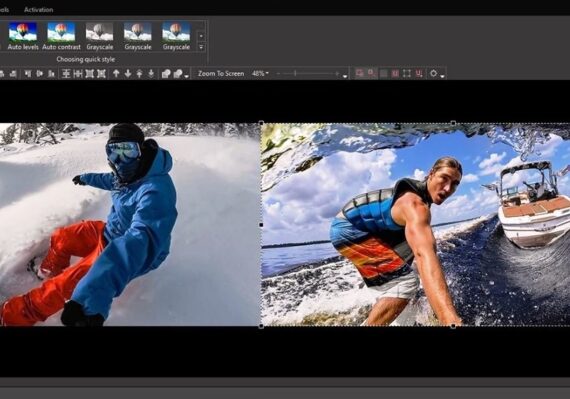Click the double up arrow bring-to-top icon

[139, 74]
